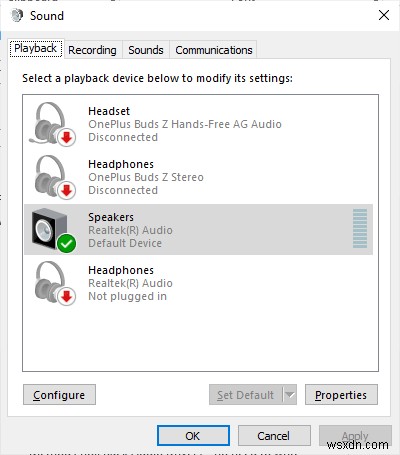The width and height of the screenshot is (400, 455).
Task: Click the red down arrow on Headset
Action: [x=67, y=137]
